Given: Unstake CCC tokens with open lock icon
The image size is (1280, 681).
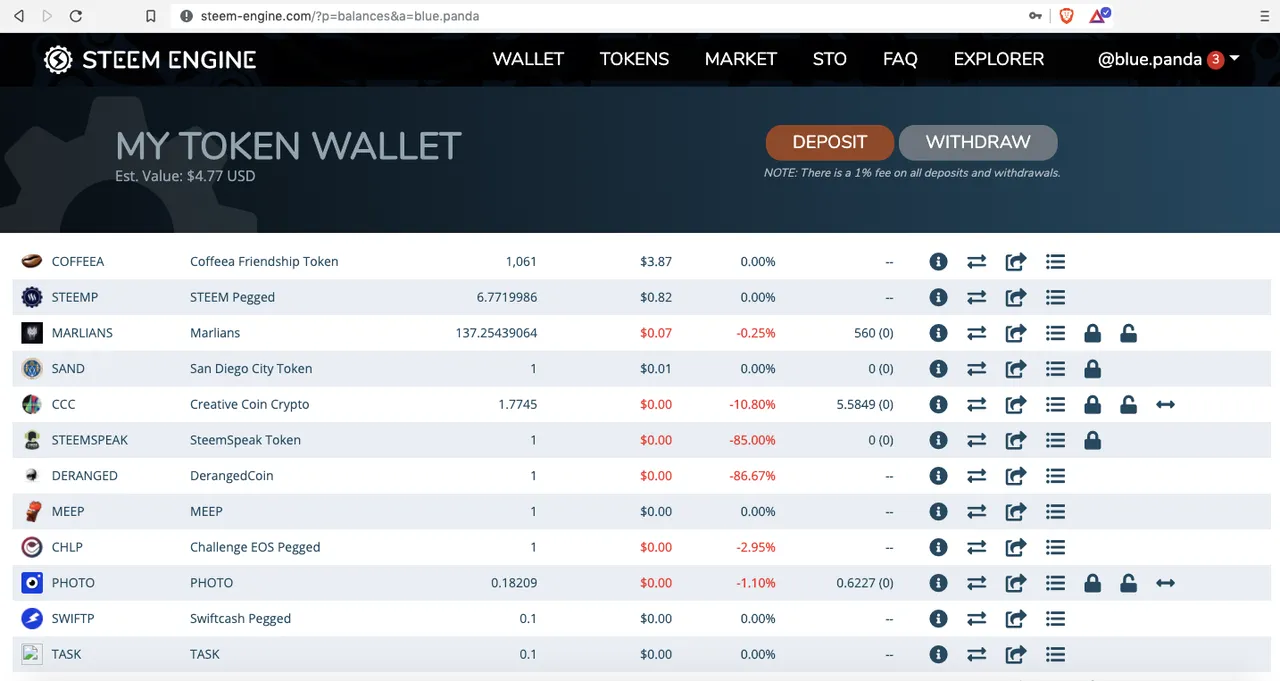Looking at the screenshot, I should (x=1128, y=405).
